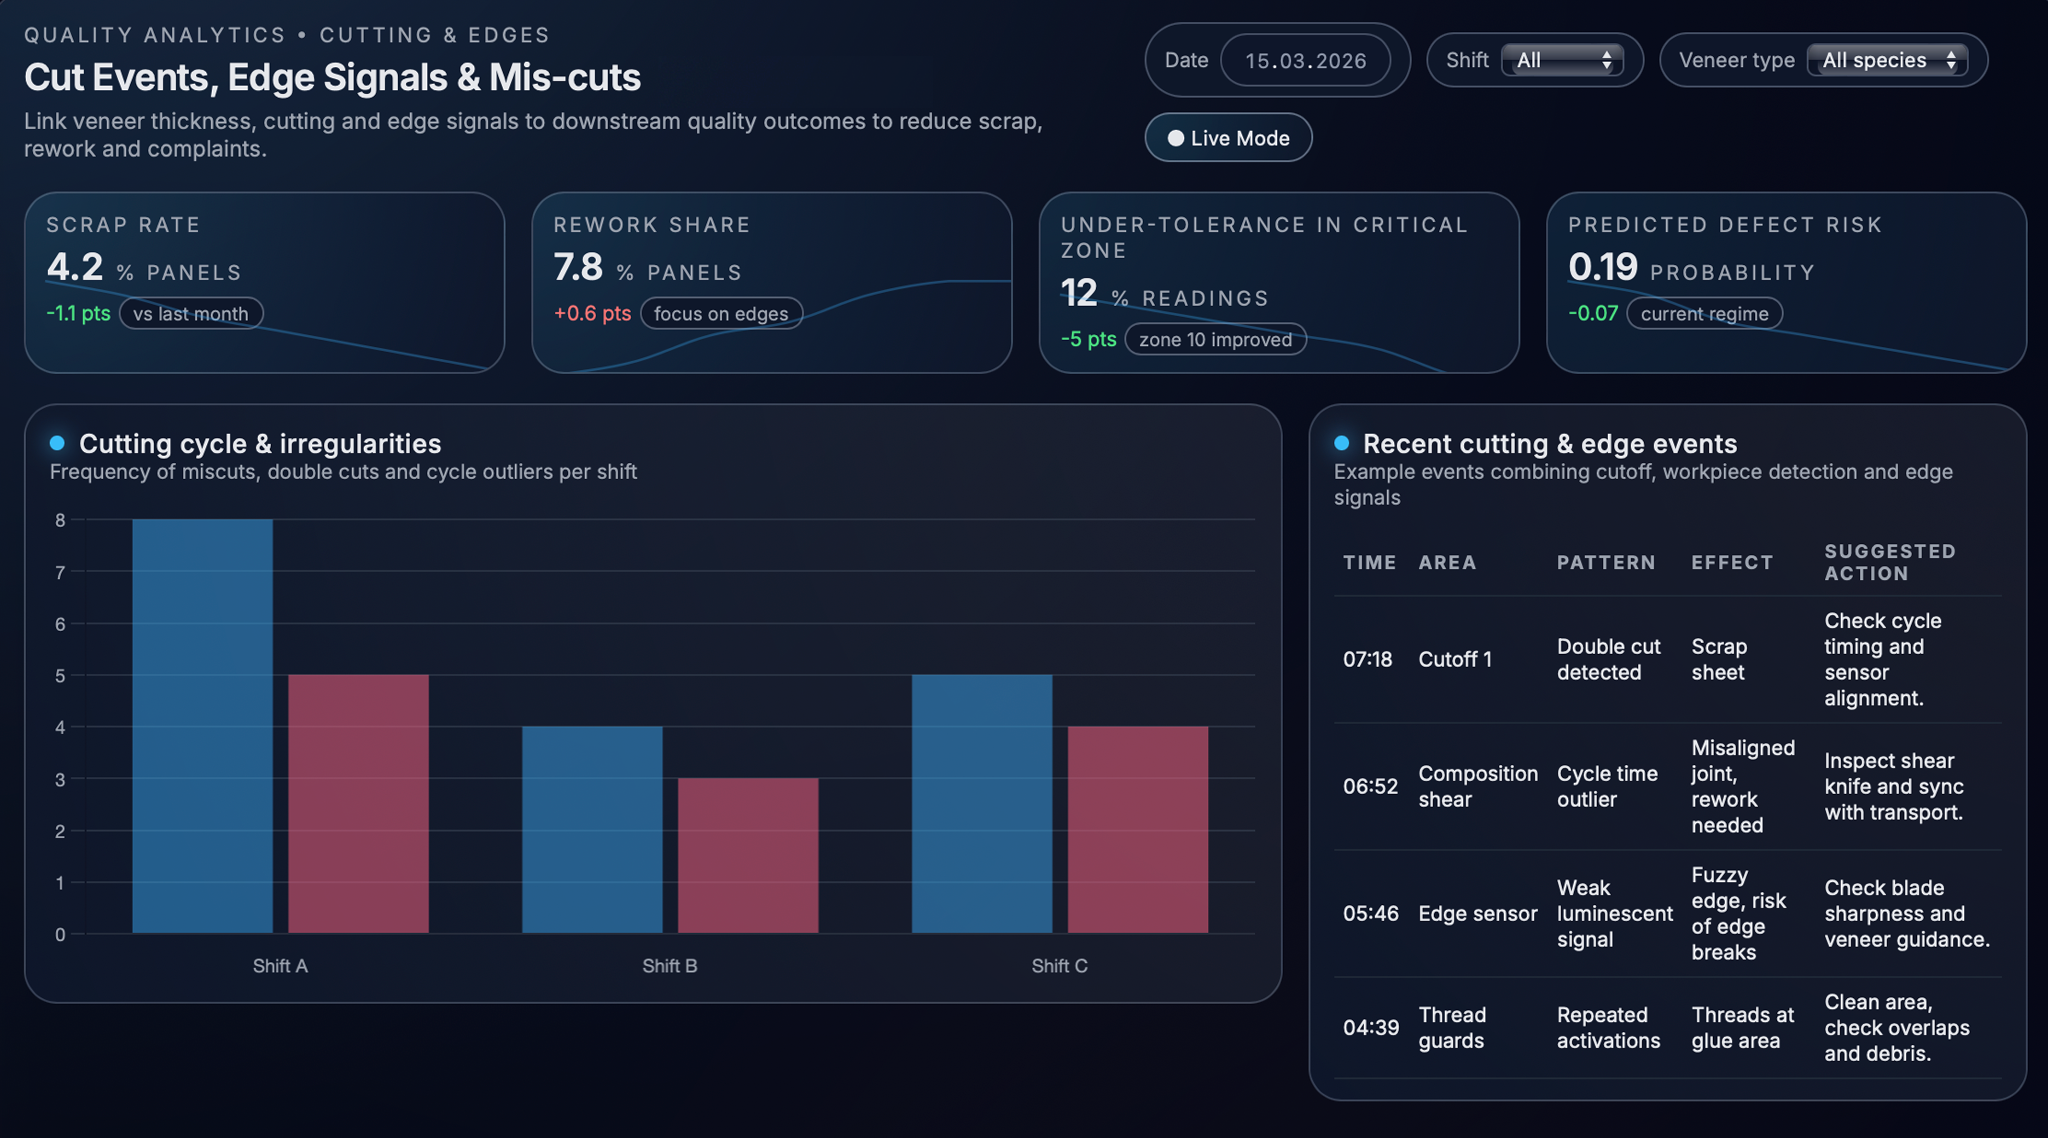This screenshot has width=2048, height=1138.
Task: Open the Scrap Rate KPI card
Action: [x=264, y=283]
